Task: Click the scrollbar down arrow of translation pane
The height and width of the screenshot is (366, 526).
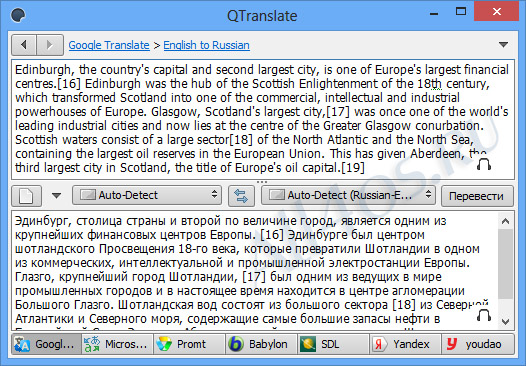Action: coord(505,322)
